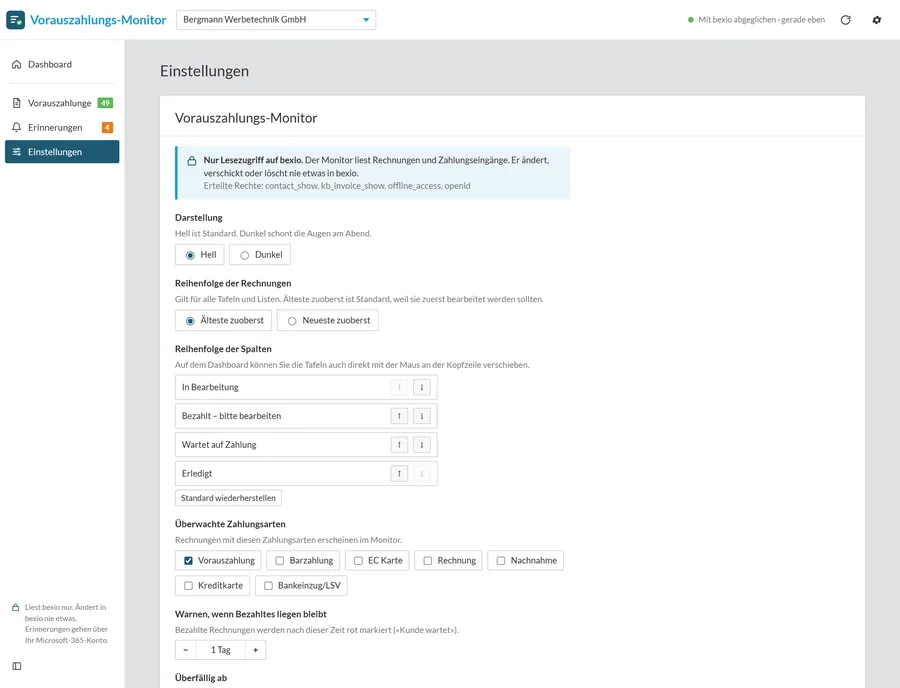This screenshot has width=900, height=688.
Task: Enable the Barzahlung payment type
Action: (x=303, y=561)
